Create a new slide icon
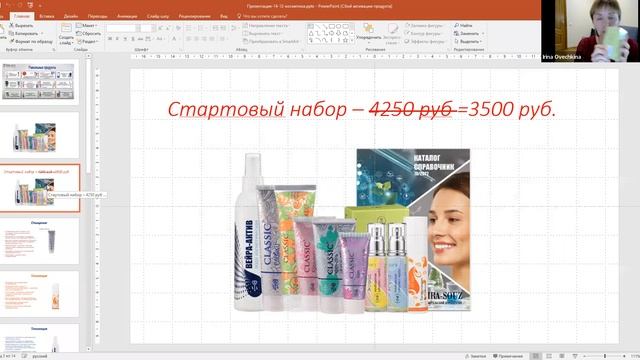Image resolution: width=640 pixels, height=360 pixels. coord(66,28)
